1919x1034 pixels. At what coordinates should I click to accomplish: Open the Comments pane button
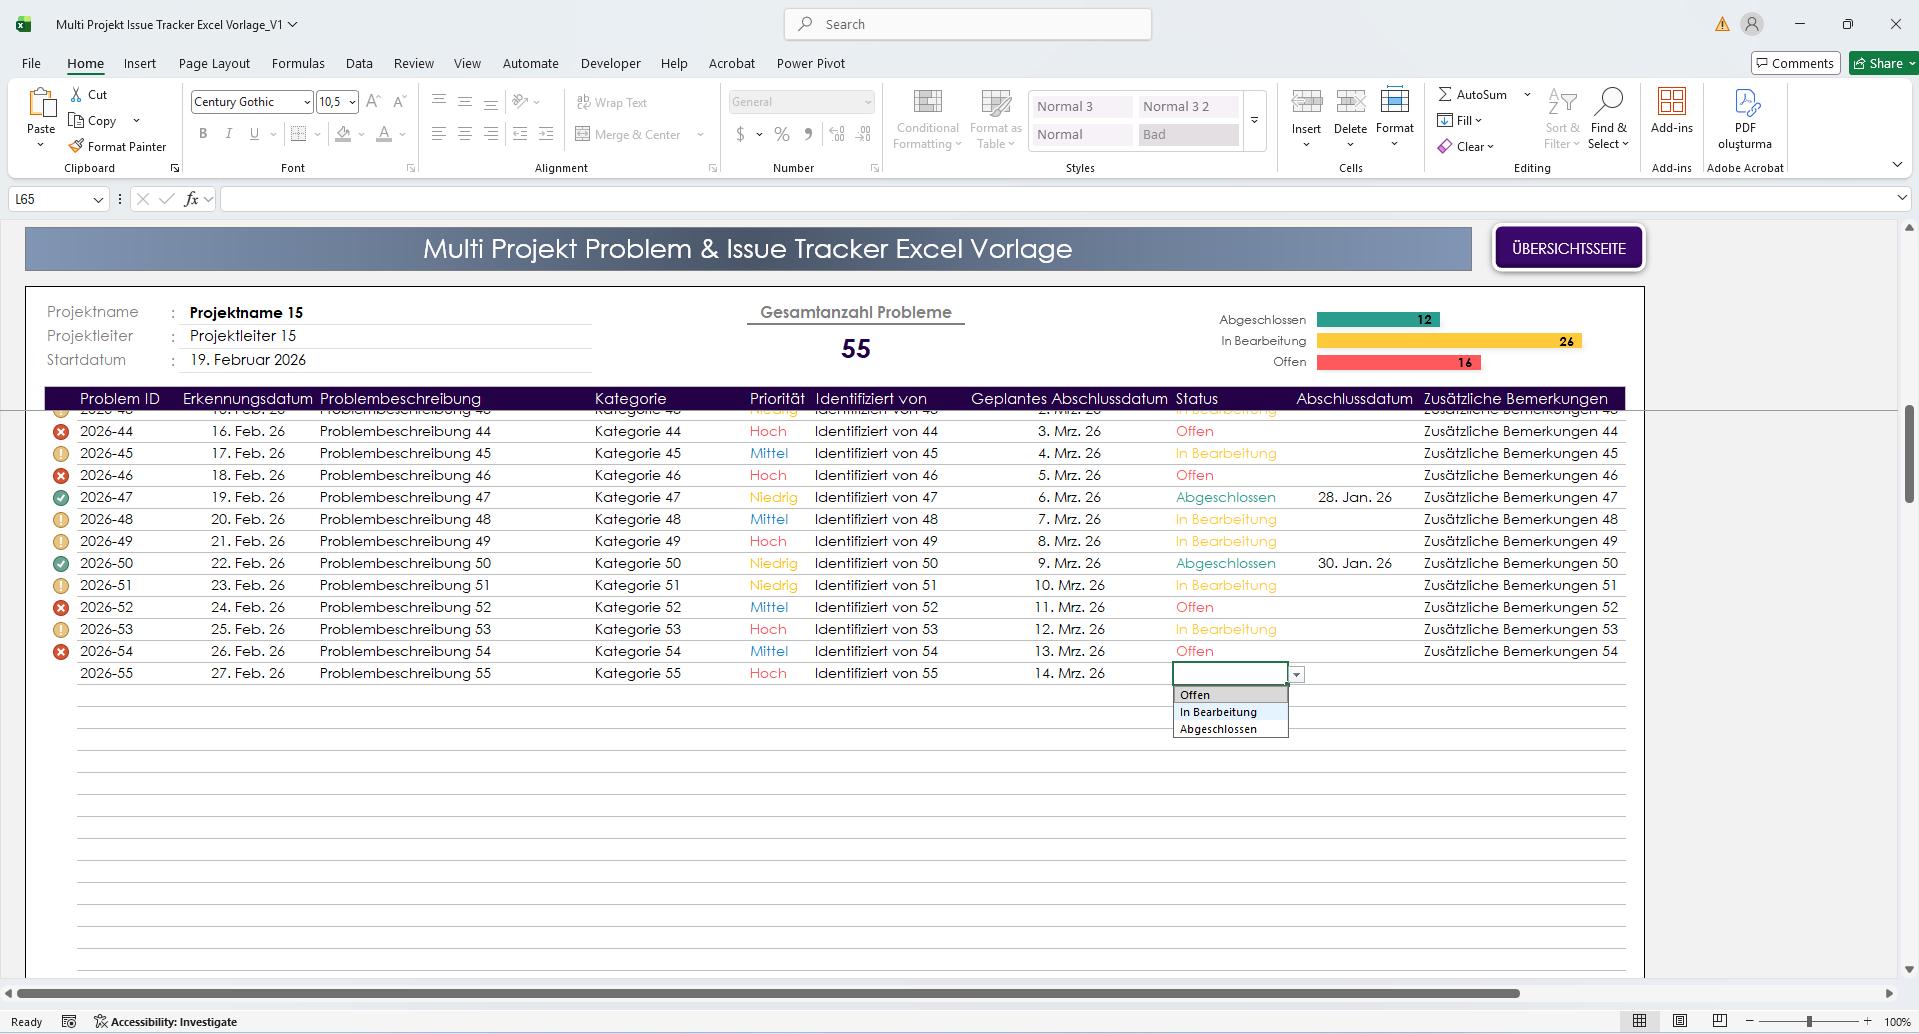pos(1796,63)
